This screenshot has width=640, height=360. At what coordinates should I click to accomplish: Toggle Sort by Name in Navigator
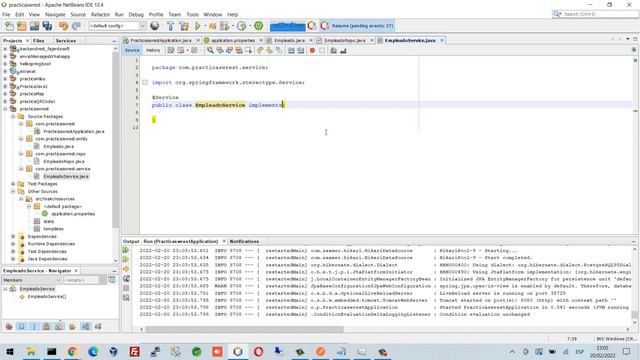pos(85,327)
